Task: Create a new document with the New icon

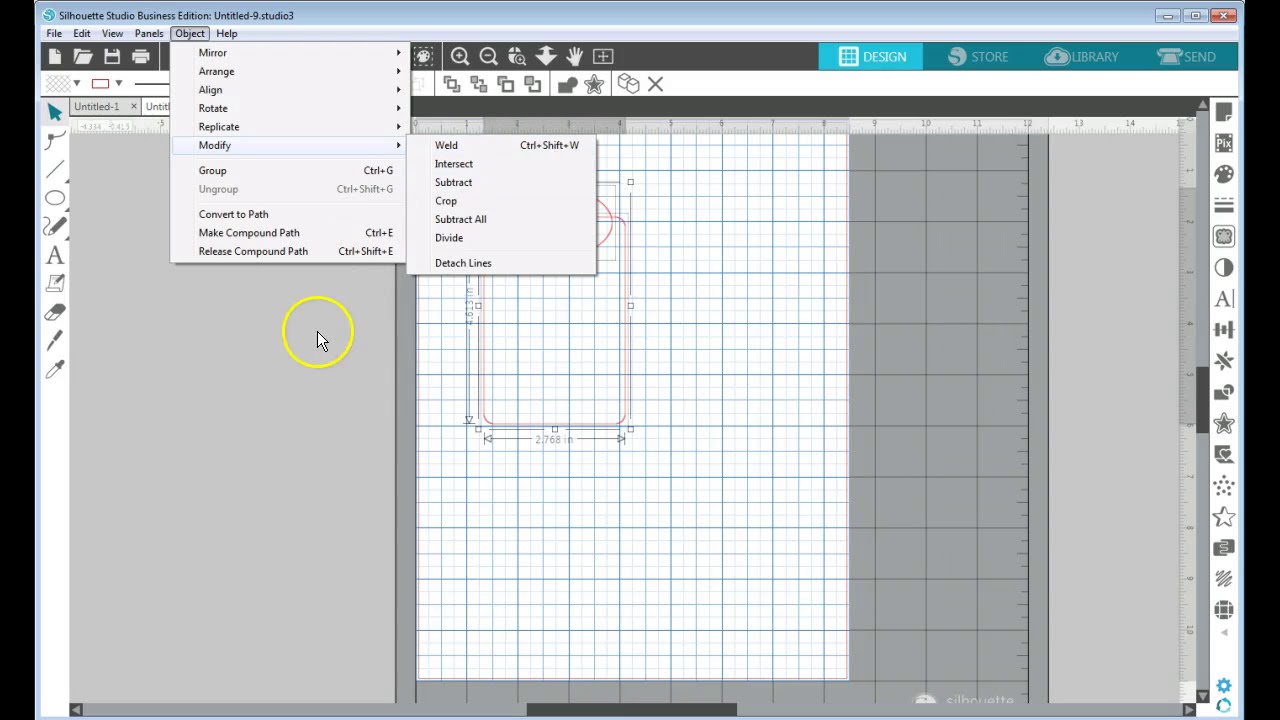Action: 55,57
